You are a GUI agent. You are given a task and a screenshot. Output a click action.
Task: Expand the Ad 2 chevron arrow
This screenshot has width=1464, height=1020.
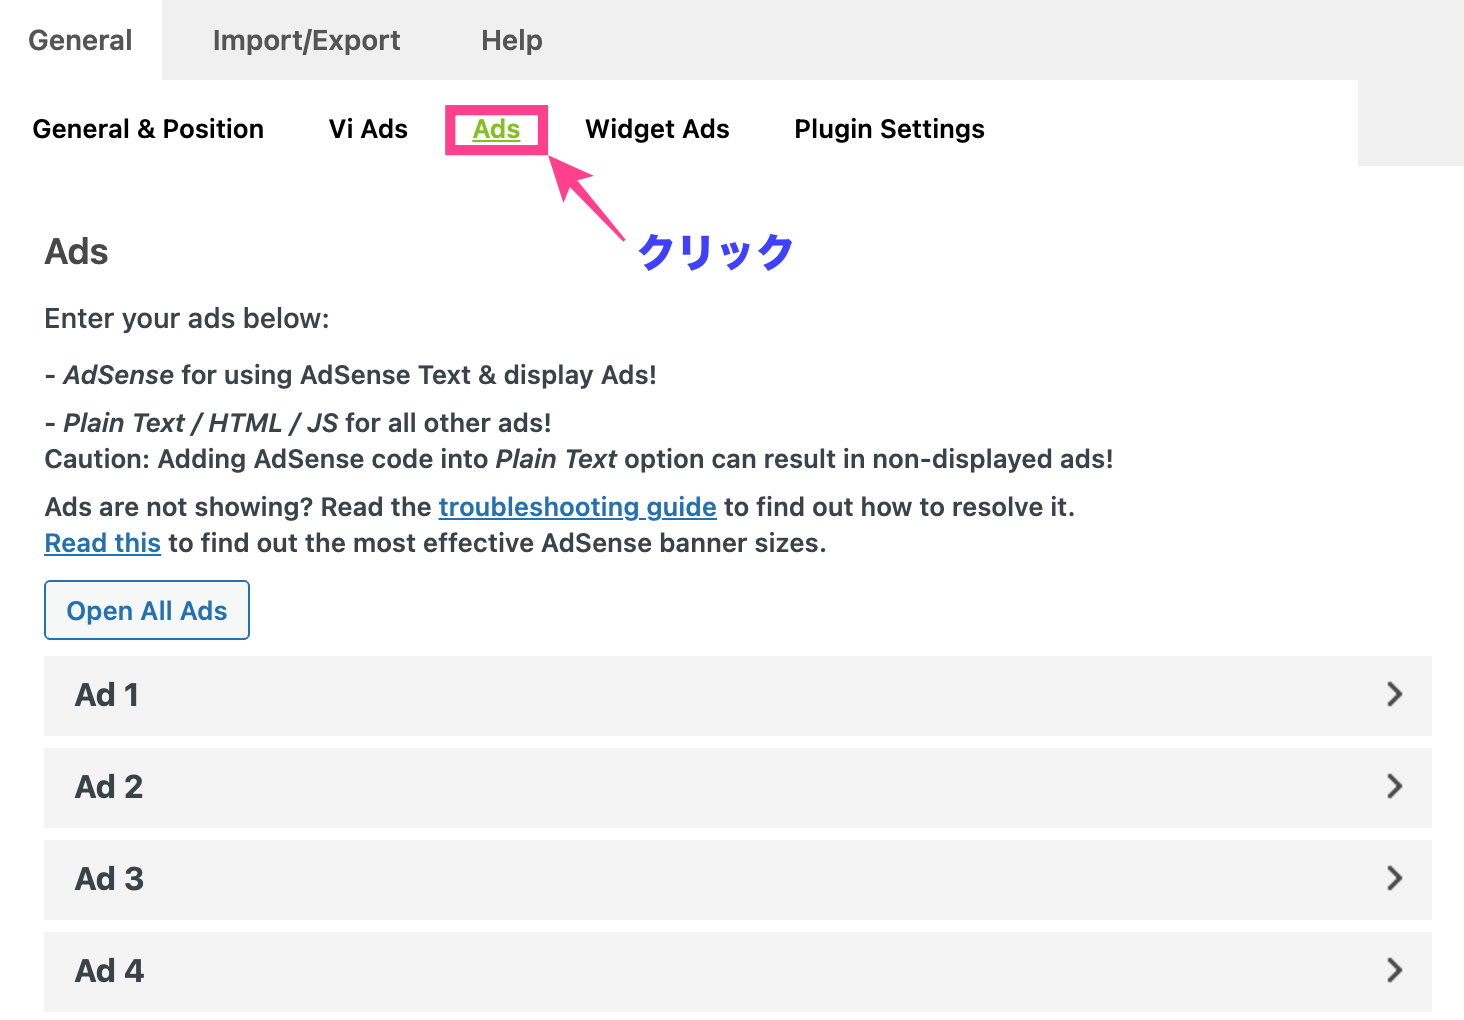pos(1395,786)
